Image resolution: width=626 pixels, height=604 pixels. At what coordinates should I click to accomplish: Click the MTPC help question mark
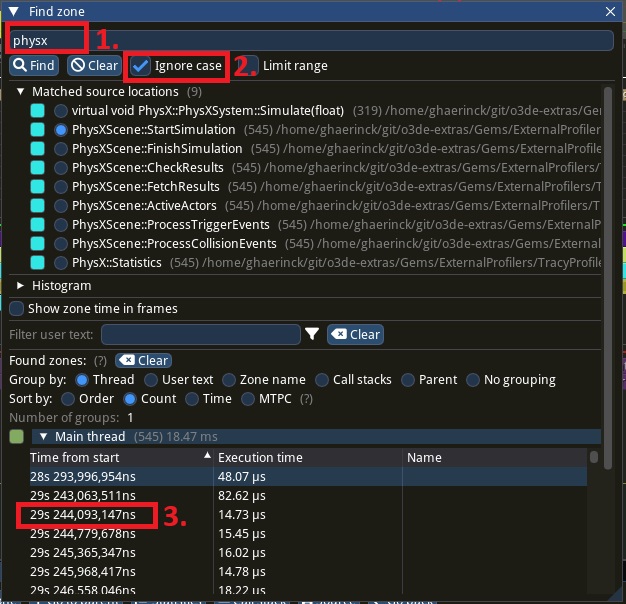(x=306, y=399)
